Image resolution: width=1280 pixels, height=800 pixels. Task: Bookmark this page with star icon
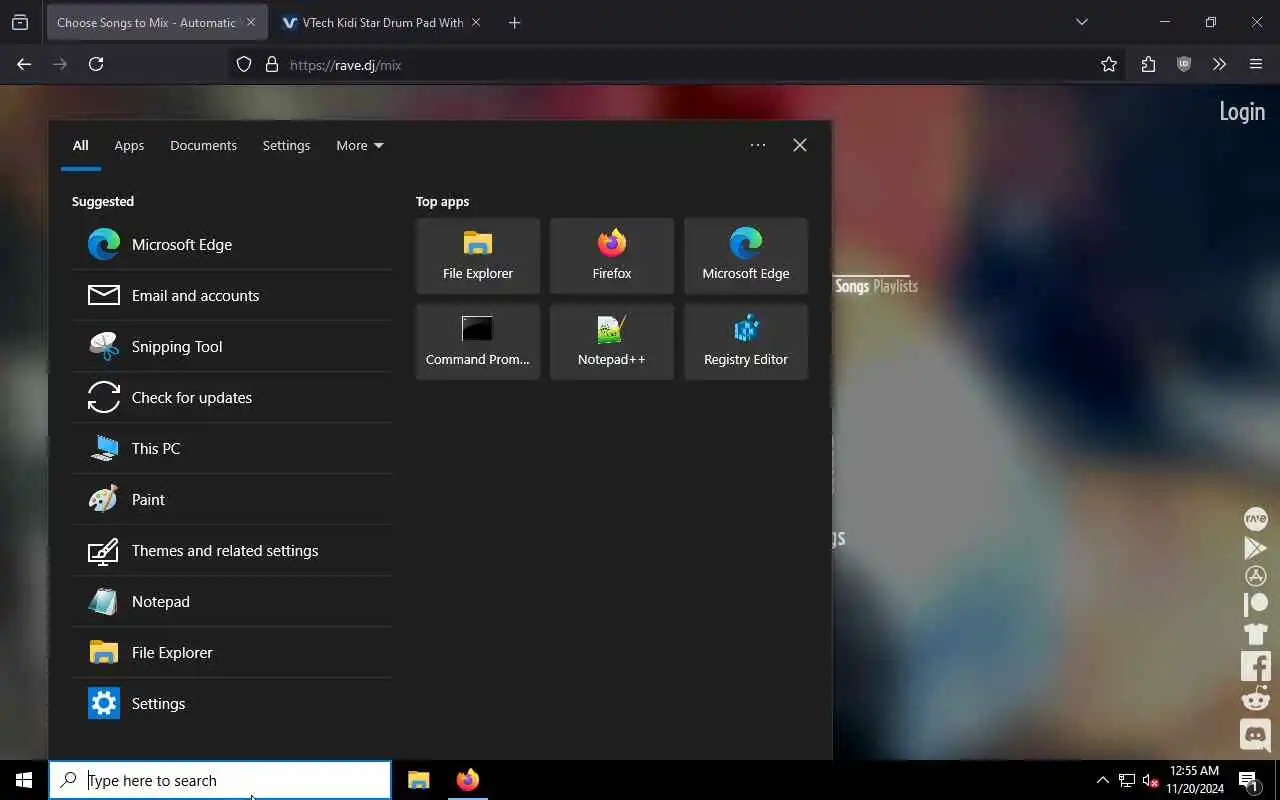1108,64
